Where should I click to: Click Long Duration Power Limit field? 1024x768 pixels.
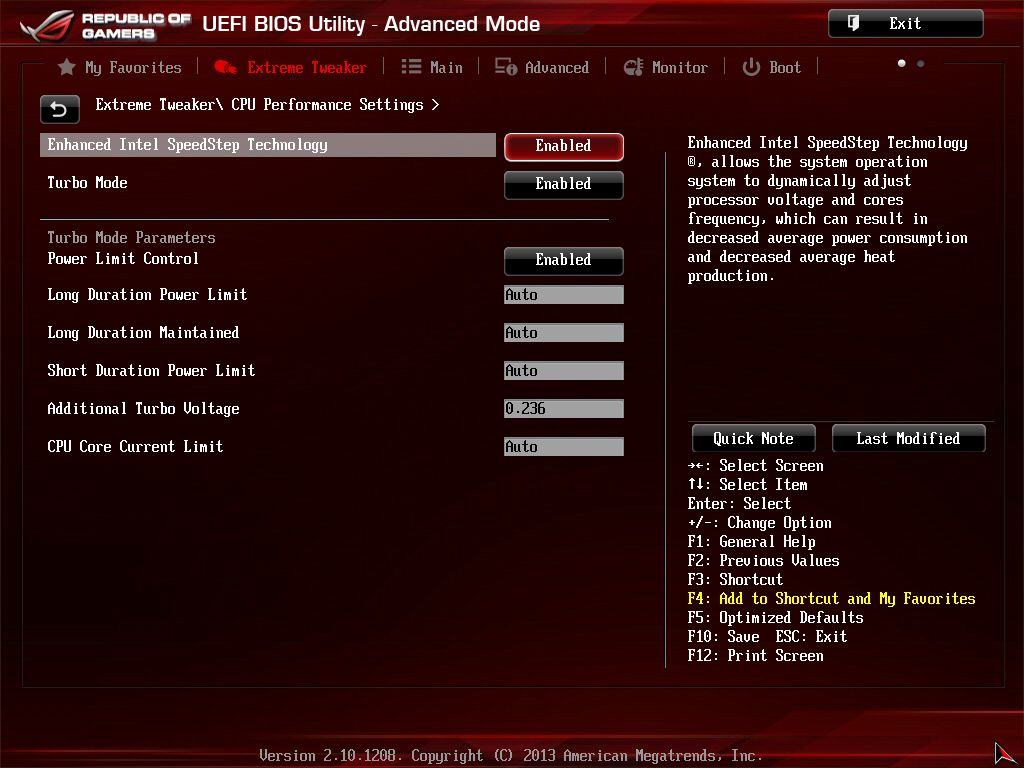[564, 295]
